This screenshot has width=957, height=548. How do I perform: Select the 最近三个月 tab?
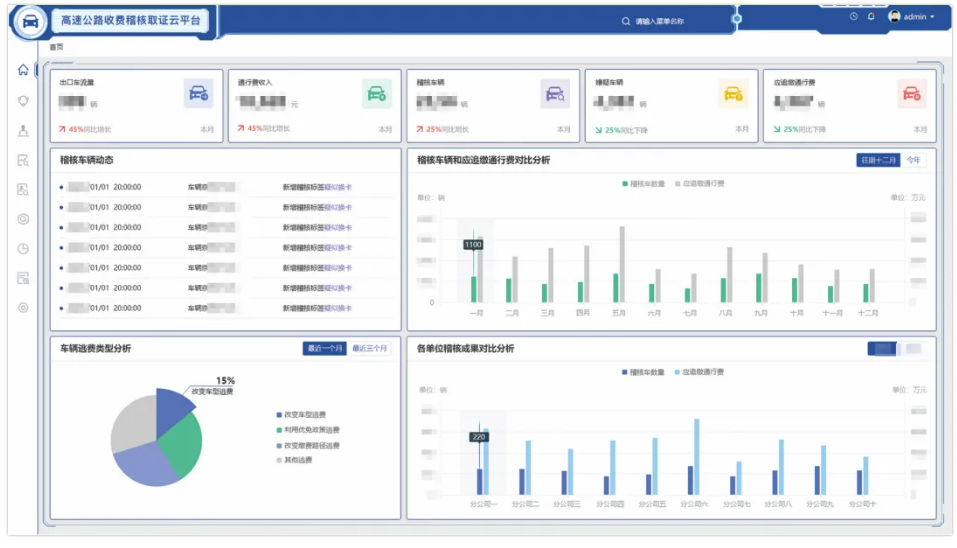point(369,348)
